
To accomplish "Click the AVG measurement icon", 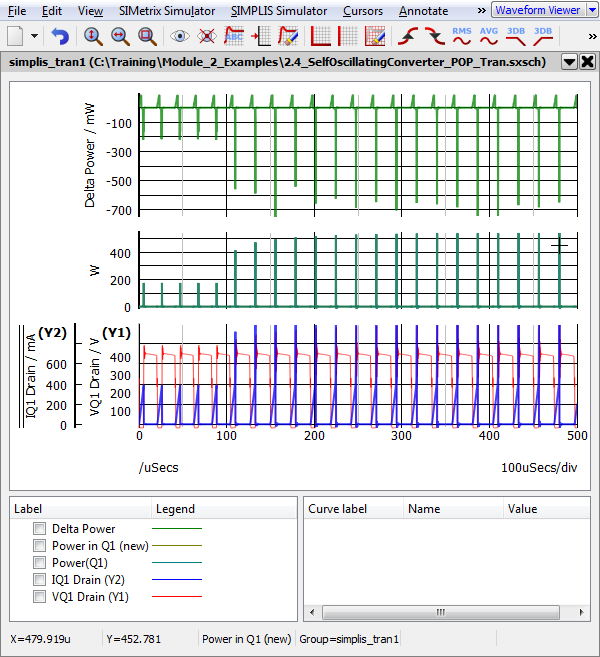I will (x=489, y=36).
